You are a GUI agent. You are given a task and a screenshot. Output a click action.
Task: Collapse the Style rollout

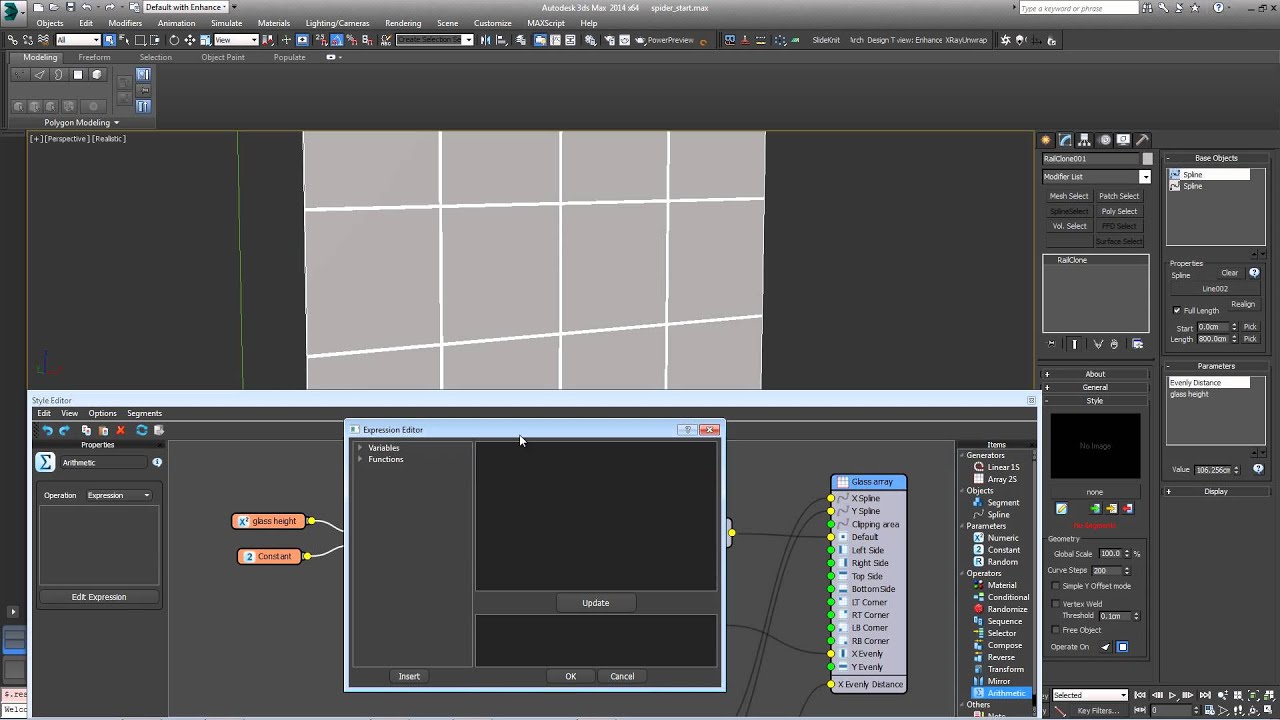(x=1095, y=401)
